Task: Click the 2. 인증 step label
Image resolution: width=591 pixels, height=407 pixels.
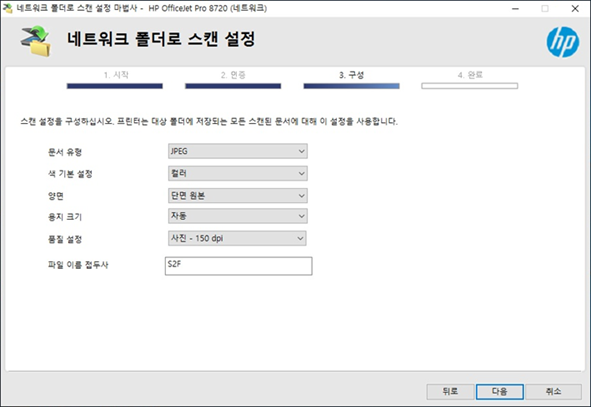Action: pos(233,75)
